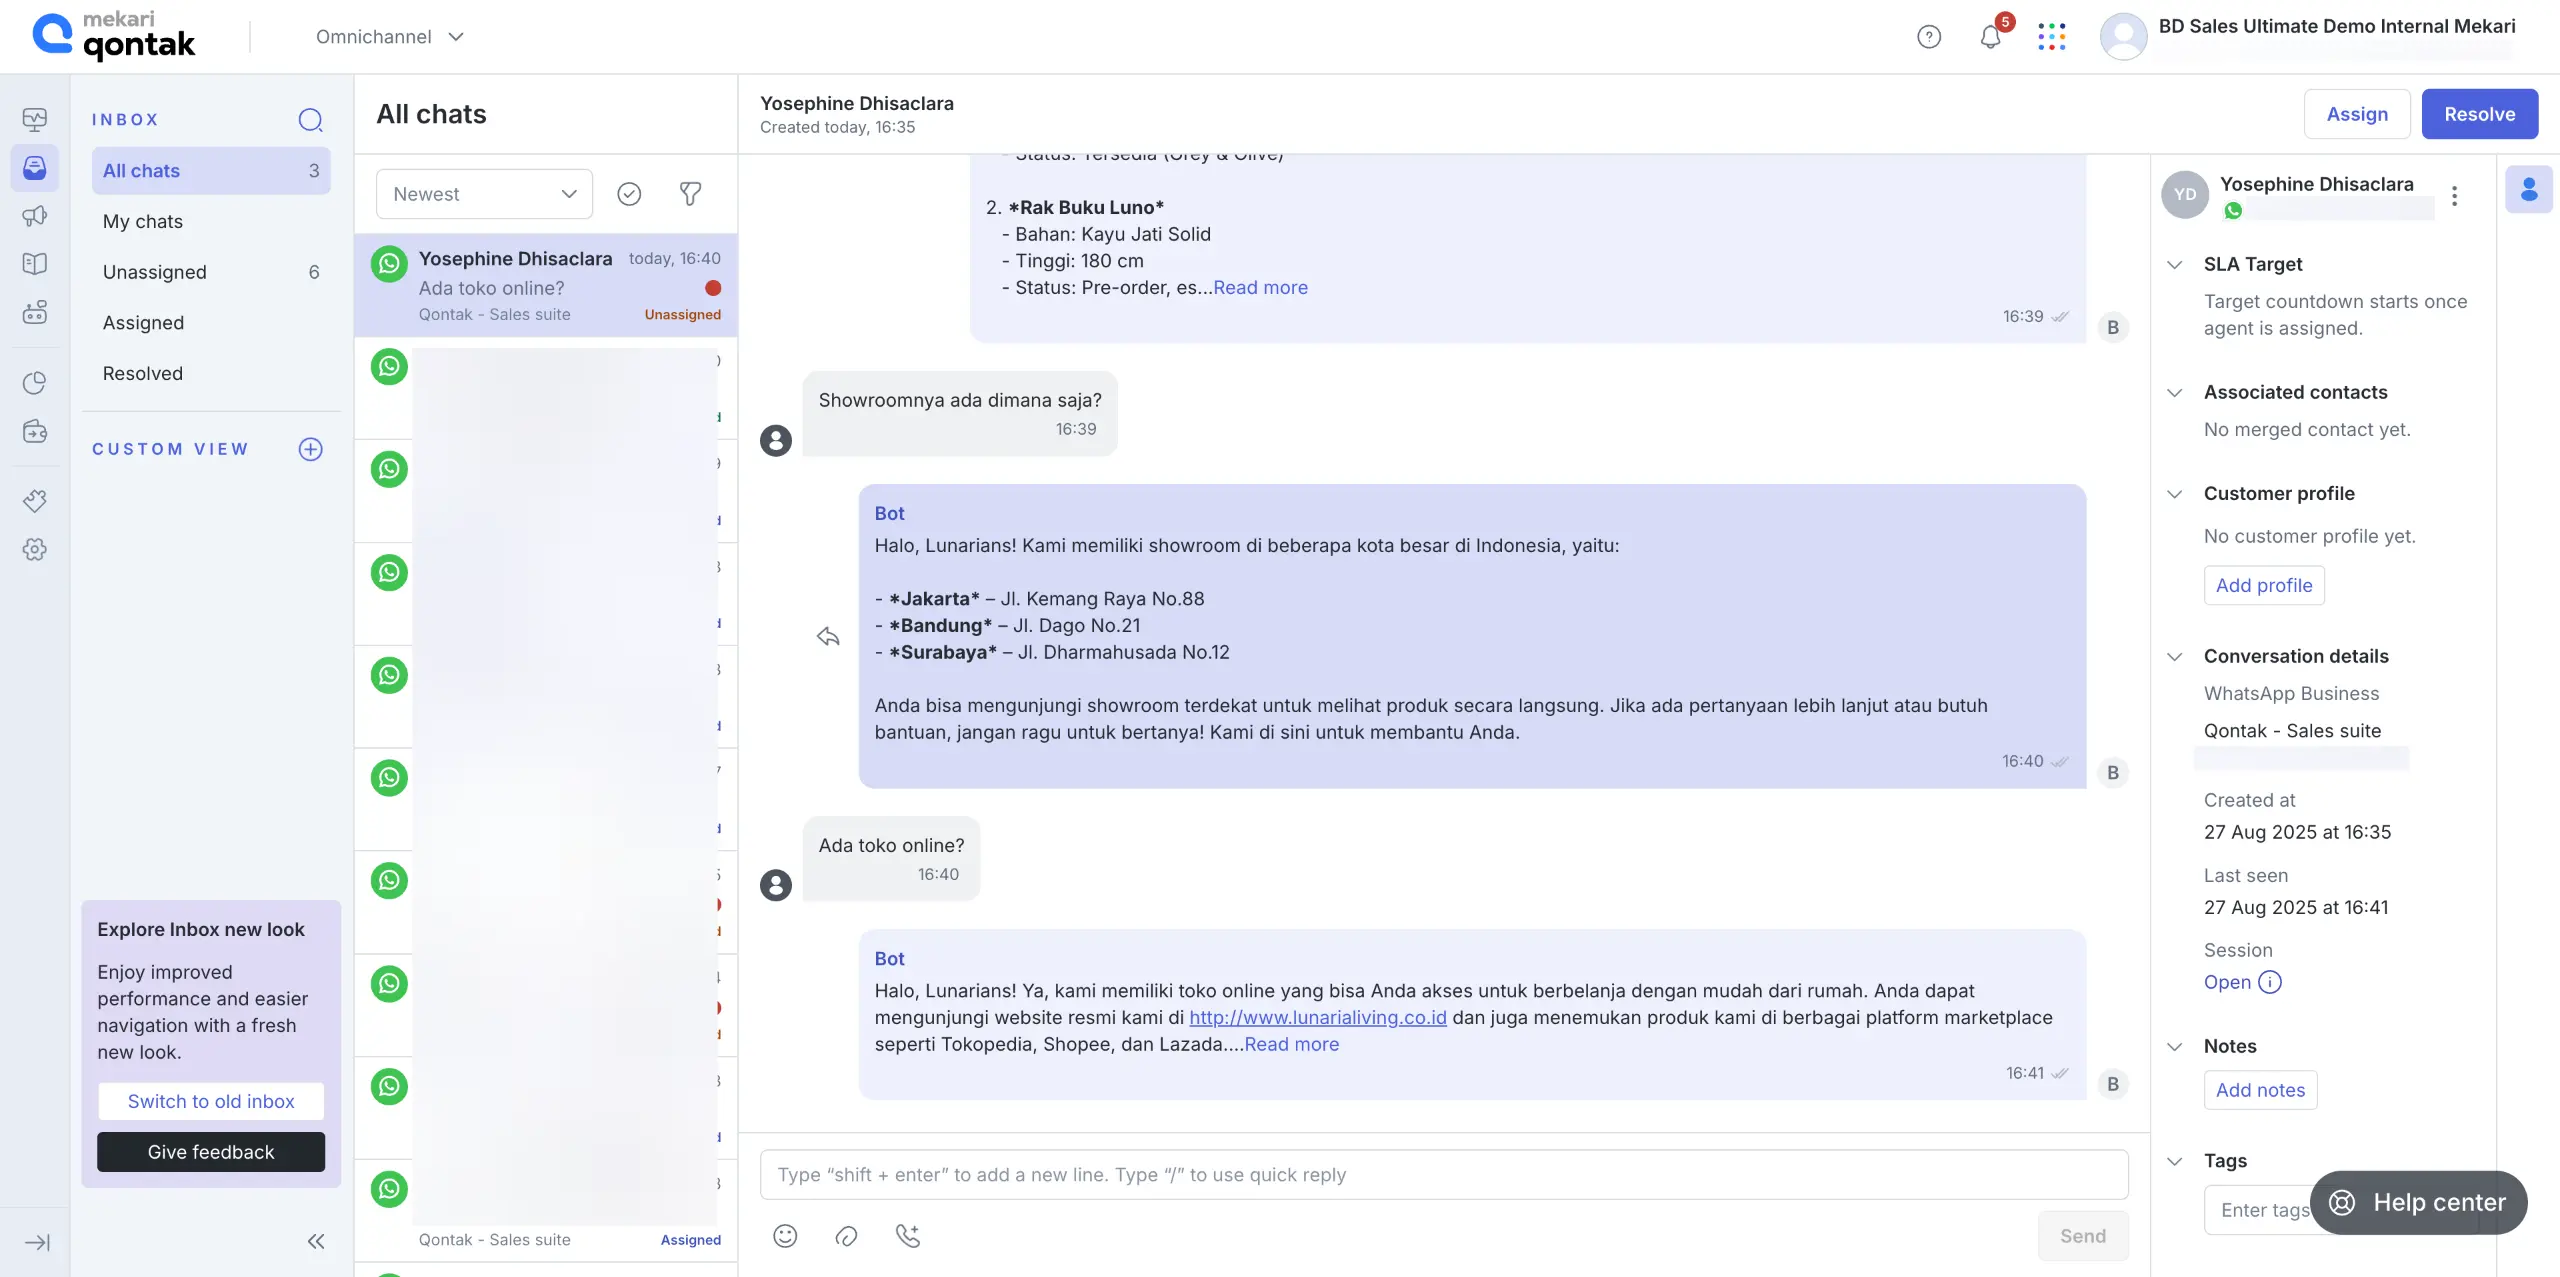
Task: Open the notifications bell
Action: [x=1990, y=37]
